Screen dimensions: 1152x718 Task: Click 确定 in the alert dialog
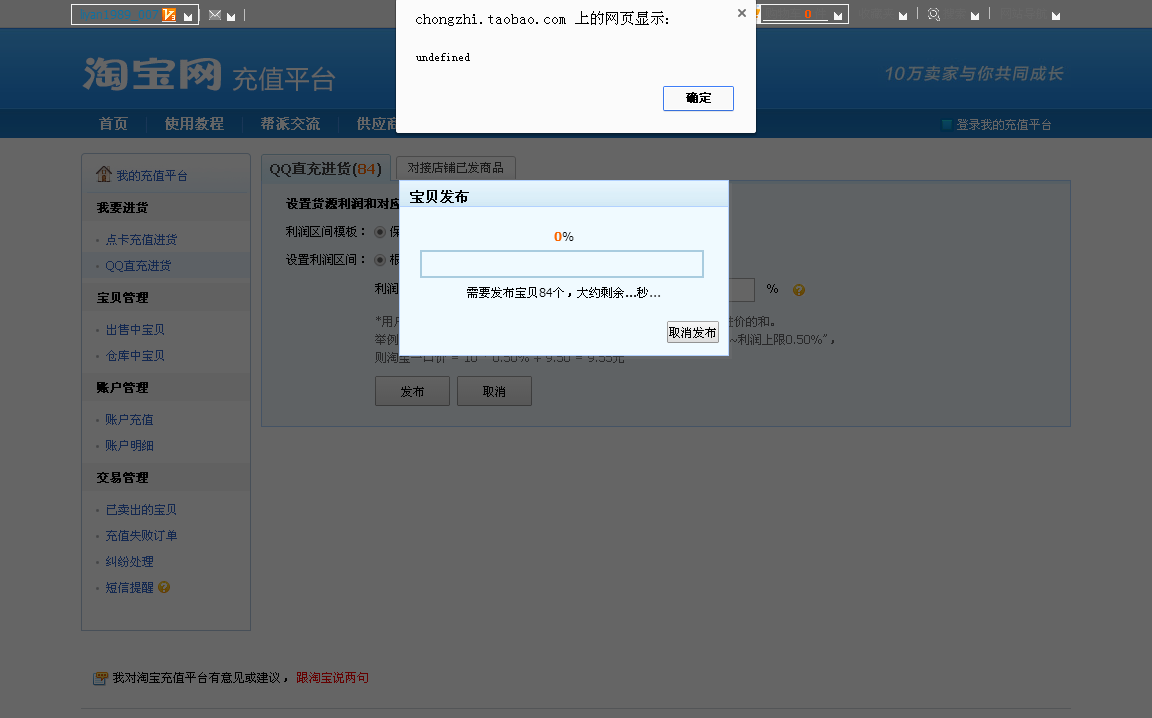pyautogui.click(x=698, y=98)
